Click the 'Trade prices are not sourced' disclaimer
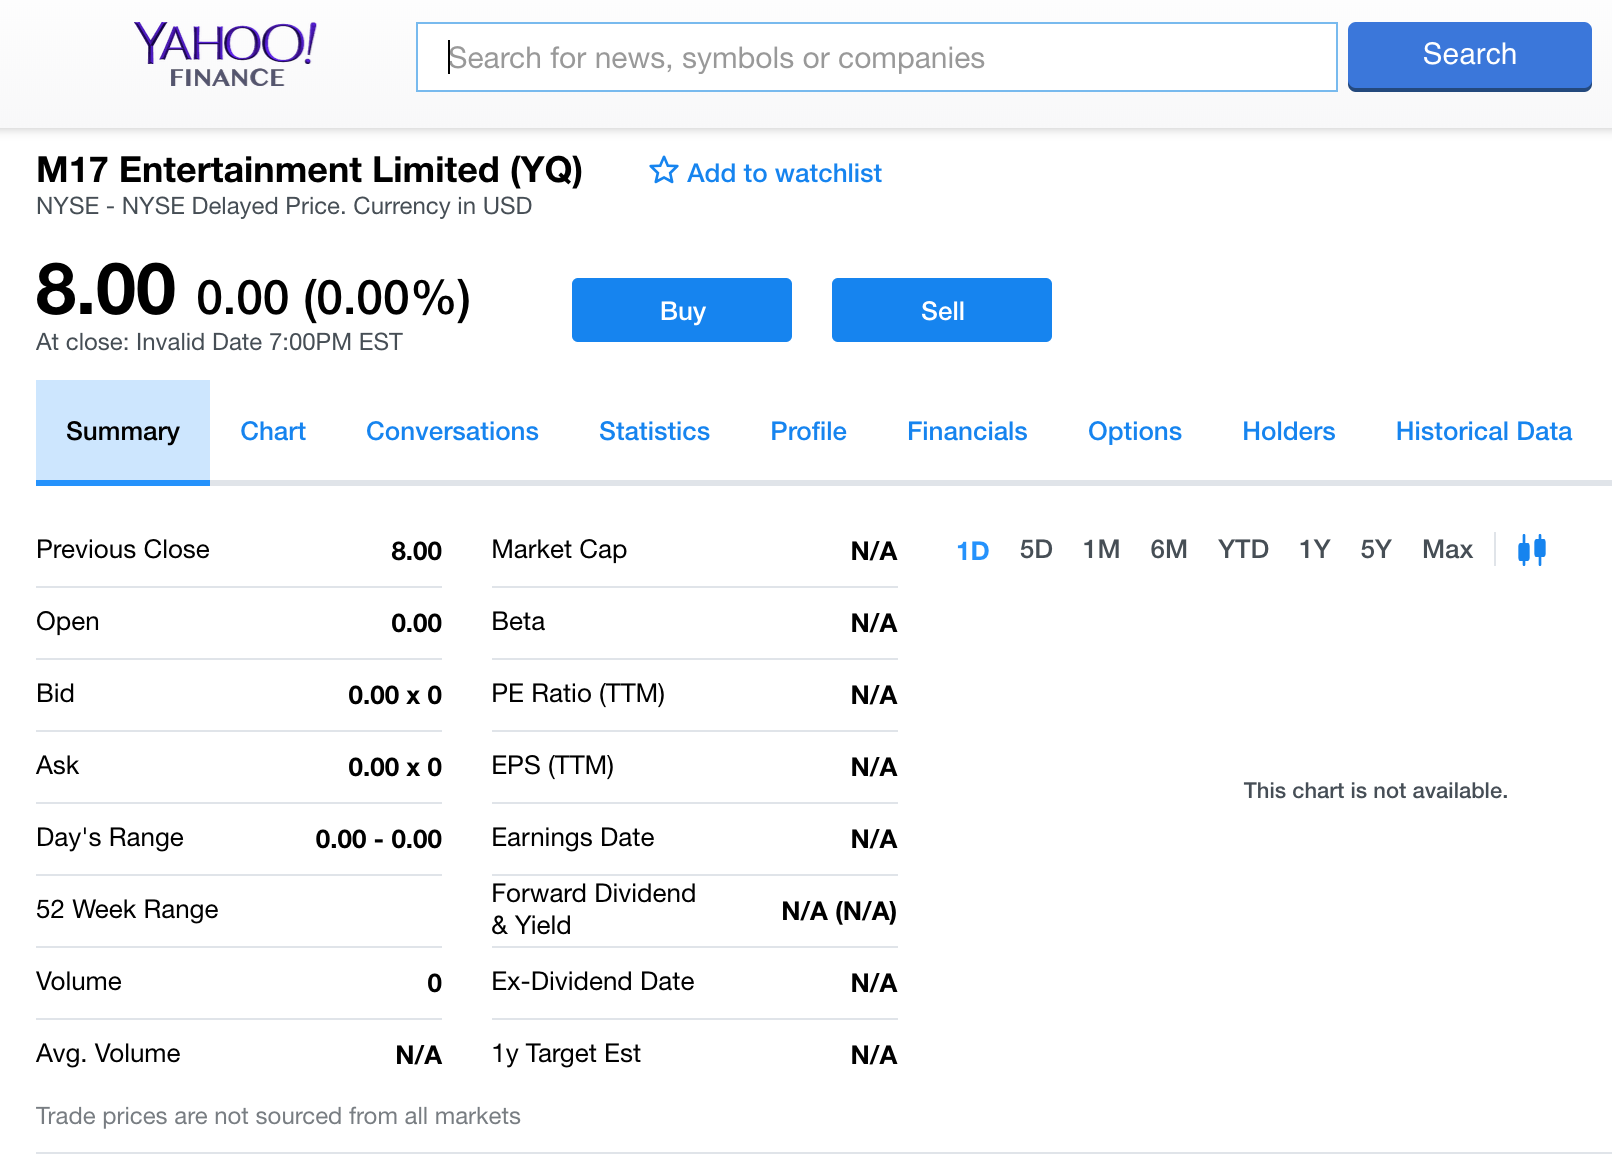The height and width of the screenshot is (1154, 1612). (x=278, y=1116)
